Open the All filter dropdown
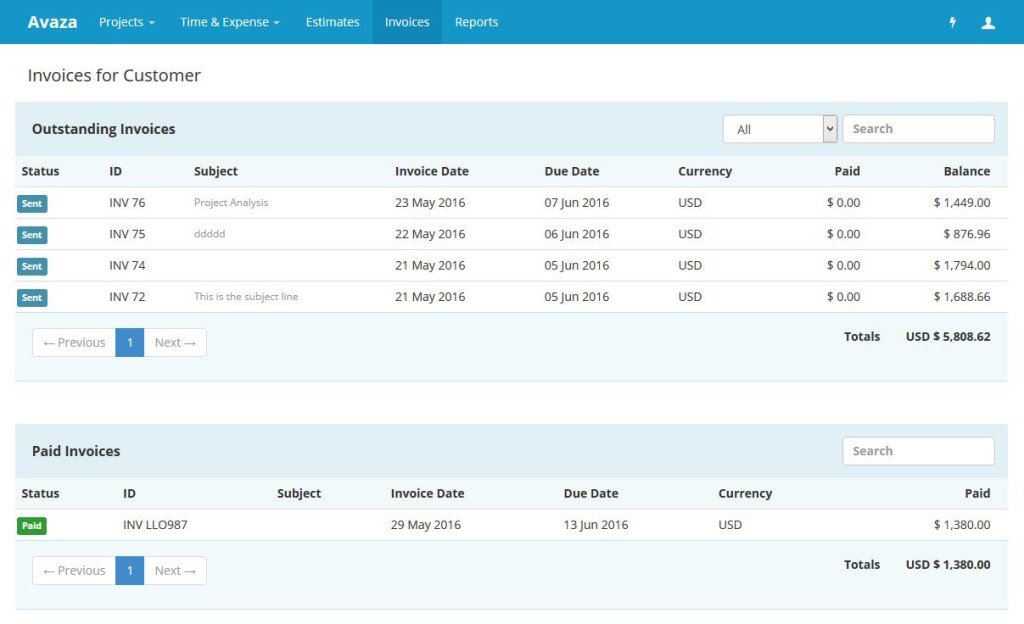 tap(779, 128)
